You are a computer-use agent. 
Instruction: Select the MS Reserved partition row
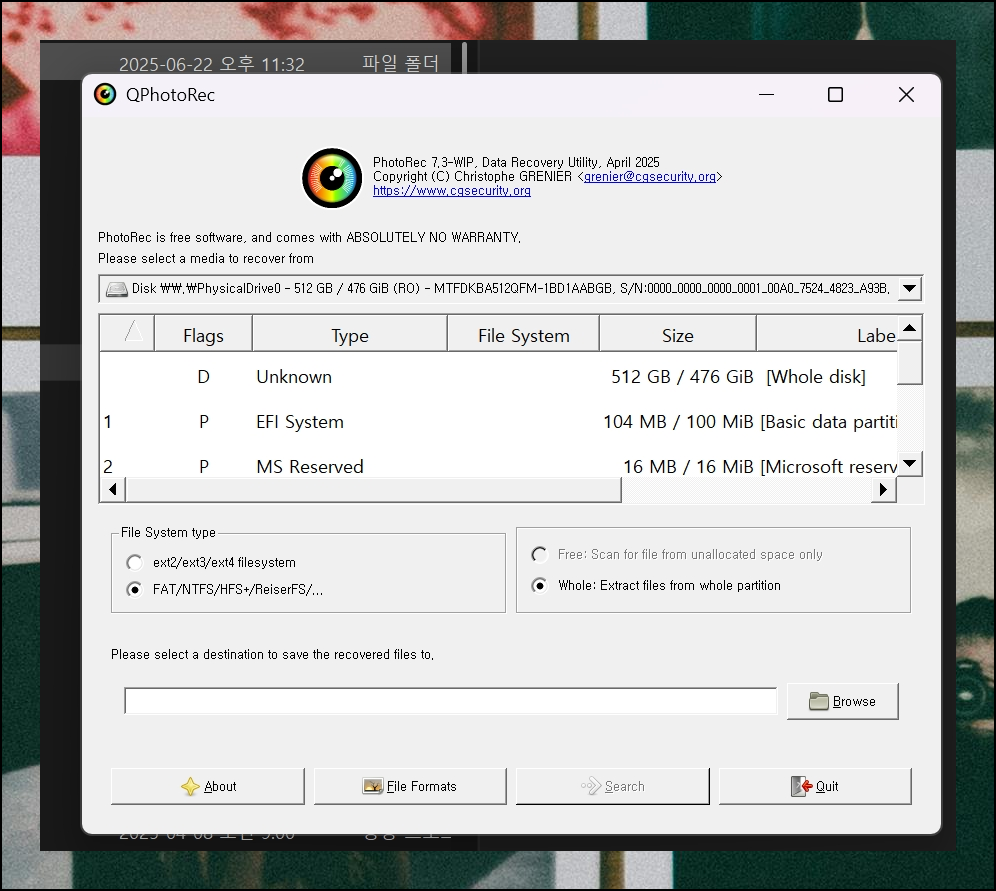[x=499, y=466]
